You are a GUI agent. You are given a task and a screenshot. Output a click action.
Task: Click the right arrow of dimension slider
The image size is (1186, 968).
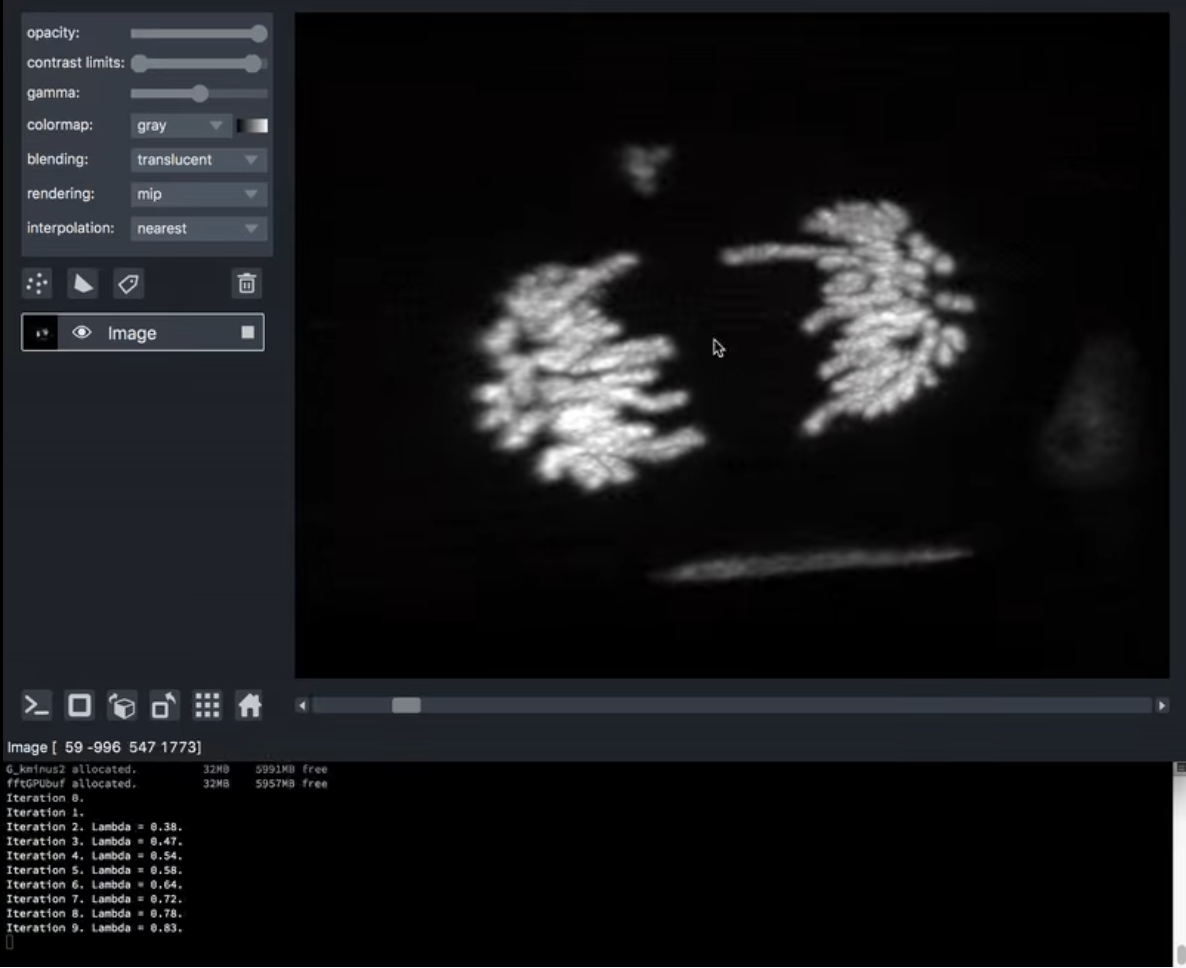pos(1162,706)
